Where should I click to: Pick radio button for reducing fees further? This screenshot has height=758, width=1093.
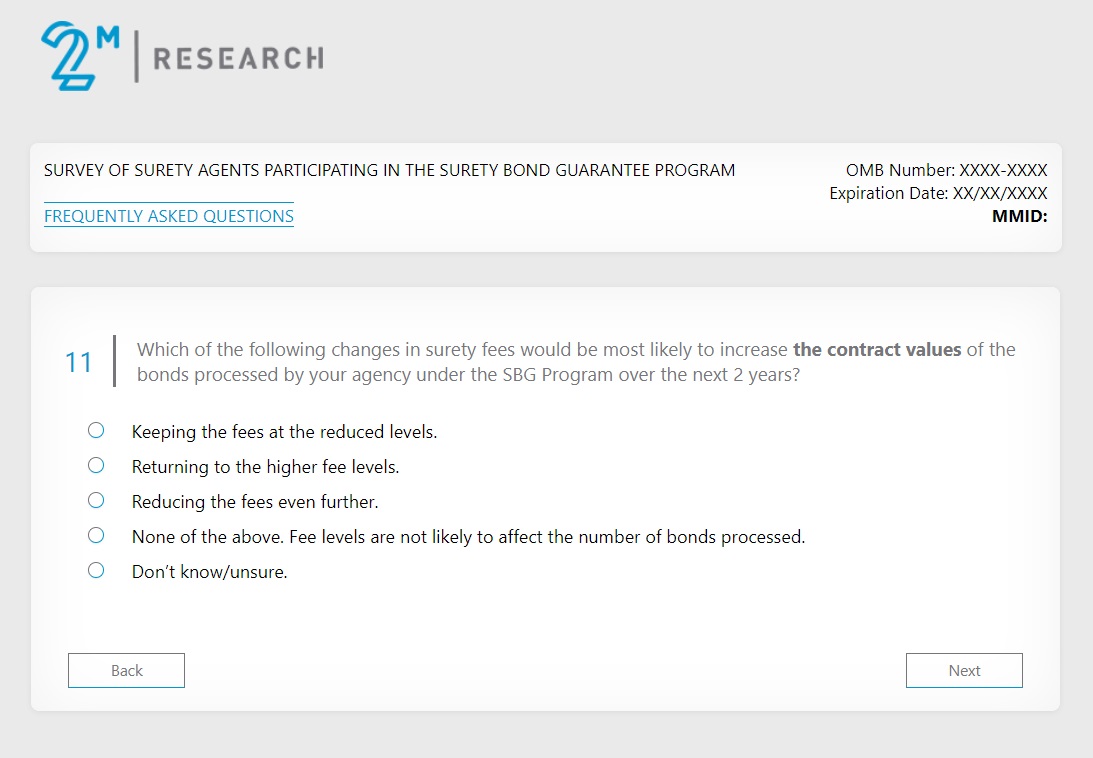[96, 501]
